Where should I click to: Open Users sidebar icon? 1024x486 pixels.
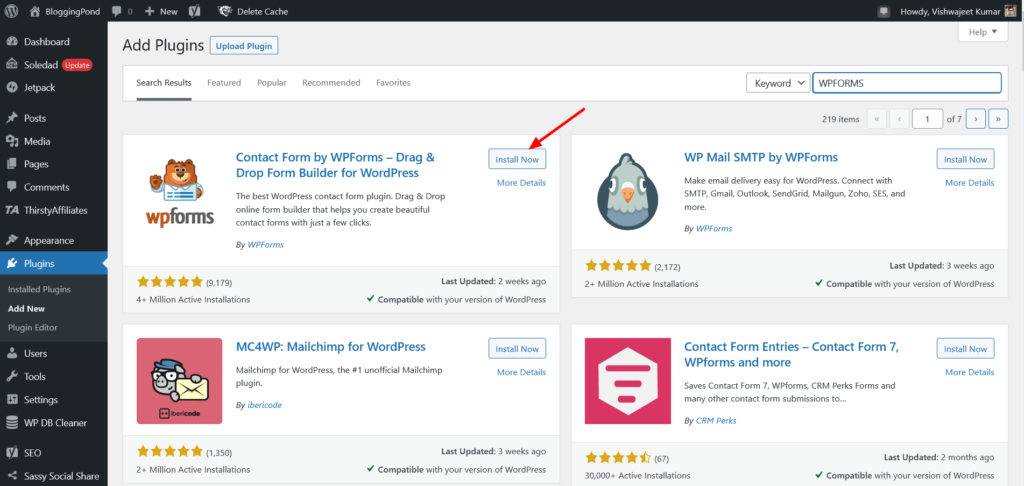coord(12,353)
